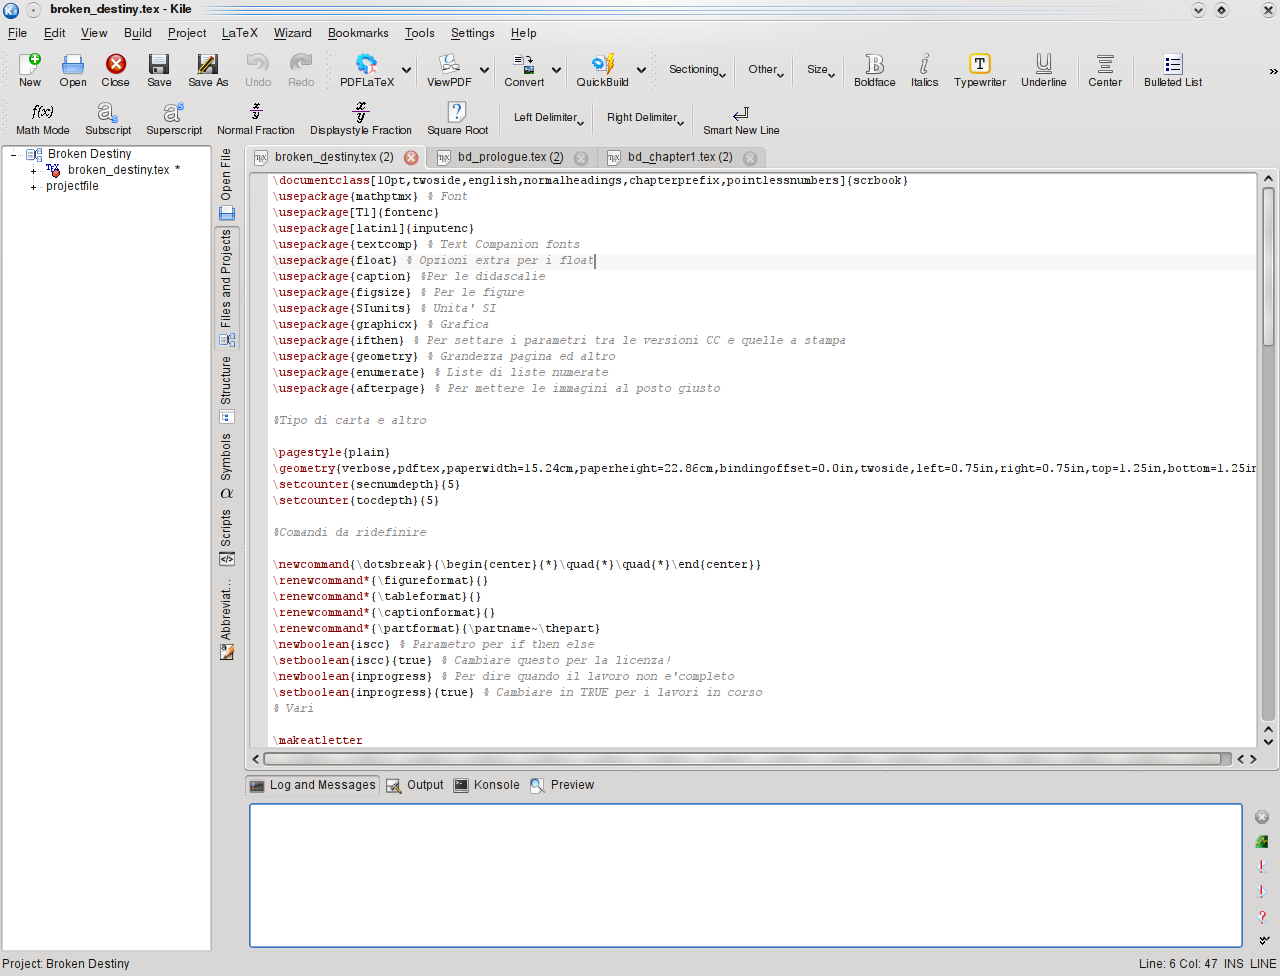Insert a Square Root
Image resolution: width=1280 pixels, height=976 pixels.
click(x=457, y=118)
